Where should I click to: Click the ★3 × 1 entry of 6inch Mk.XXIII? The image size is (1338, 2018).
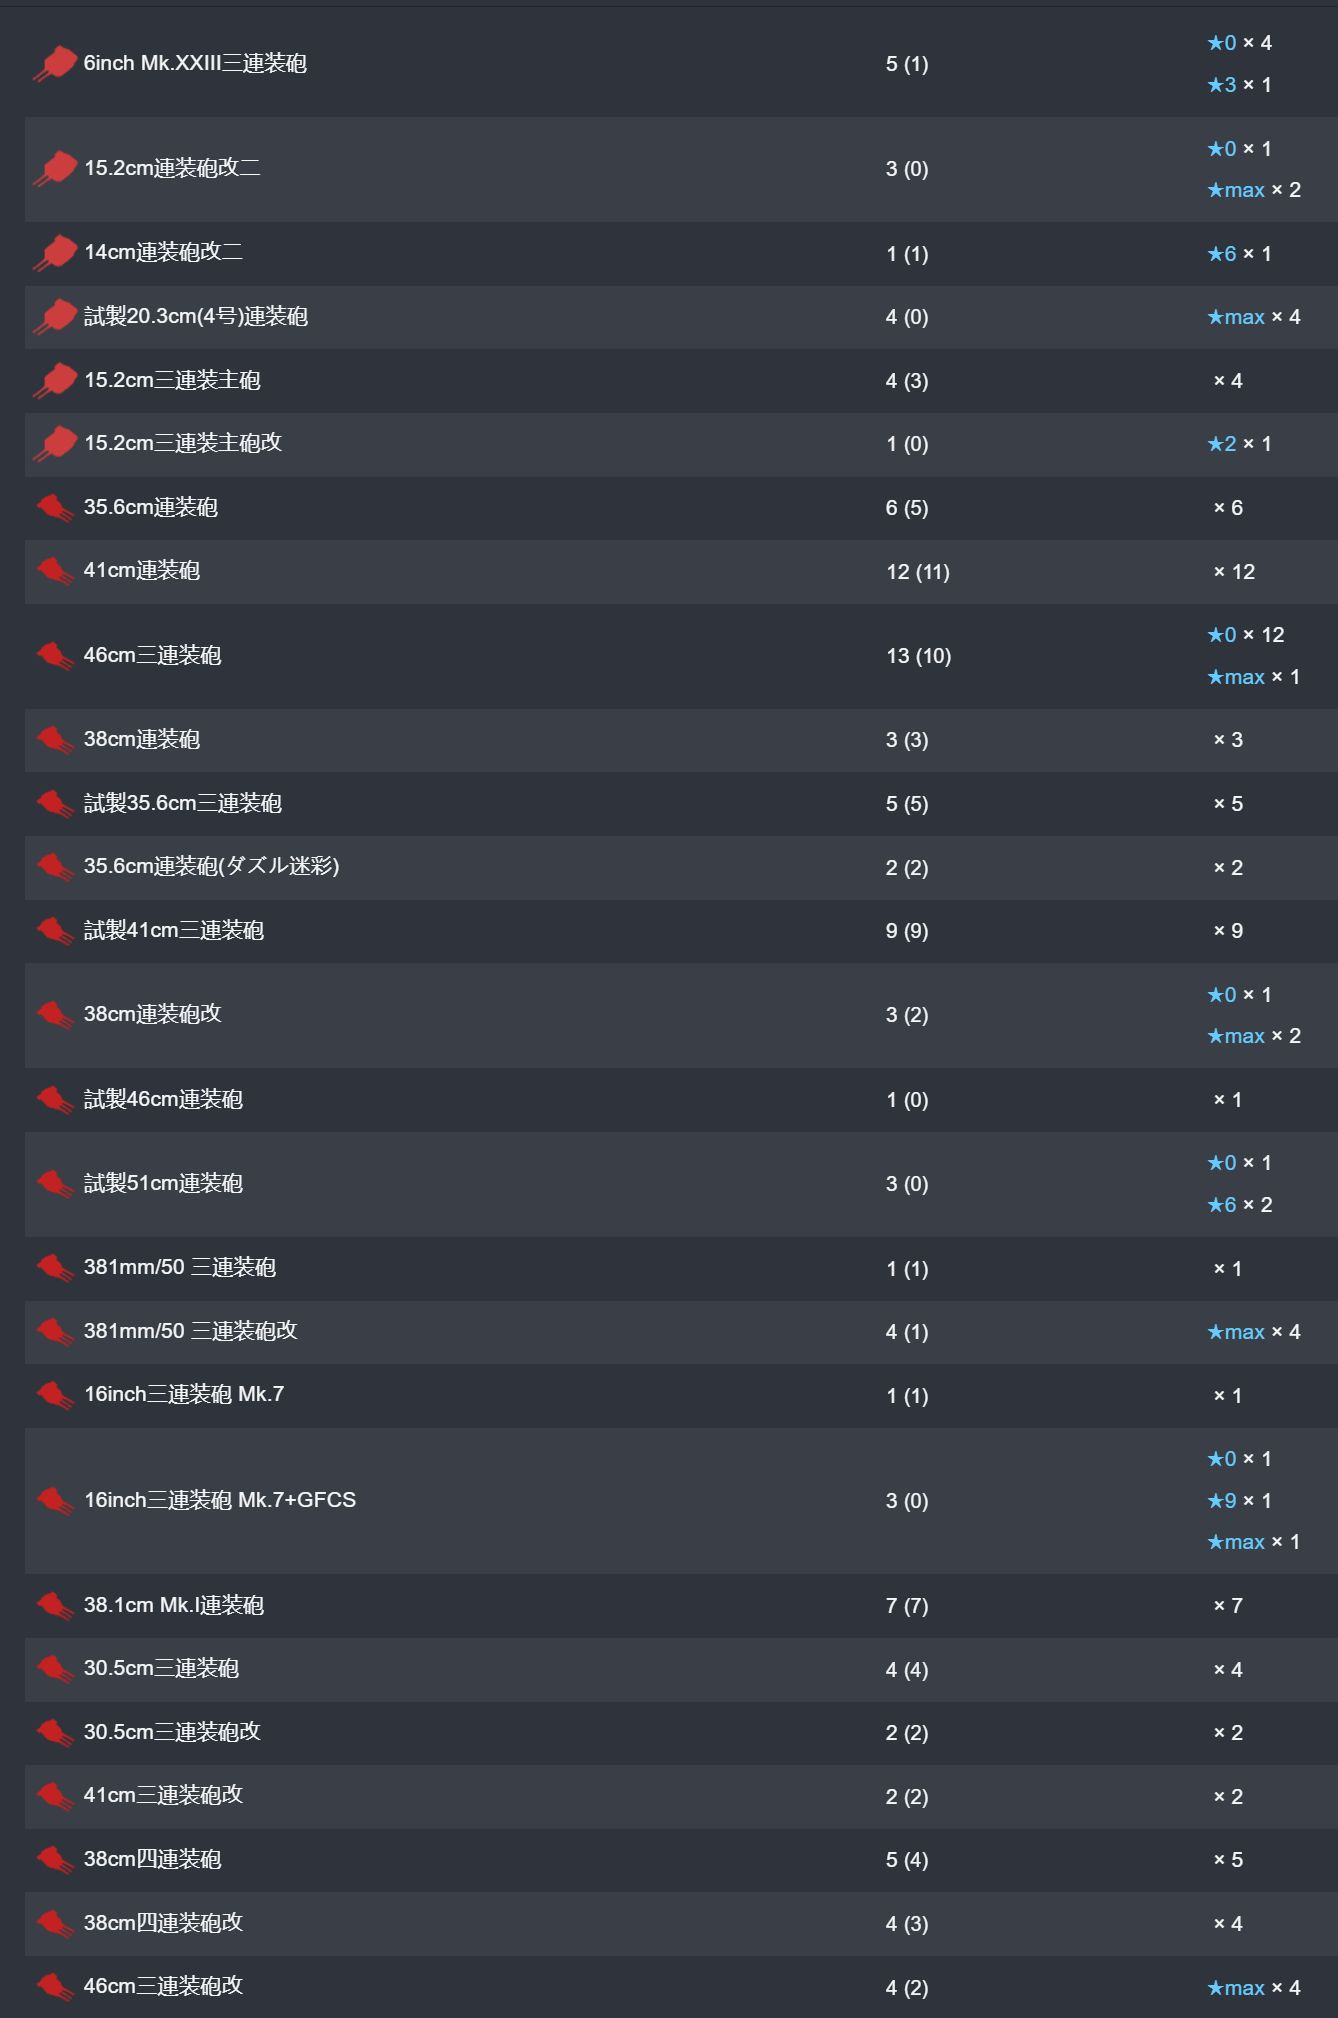[x=1239, y=85]
